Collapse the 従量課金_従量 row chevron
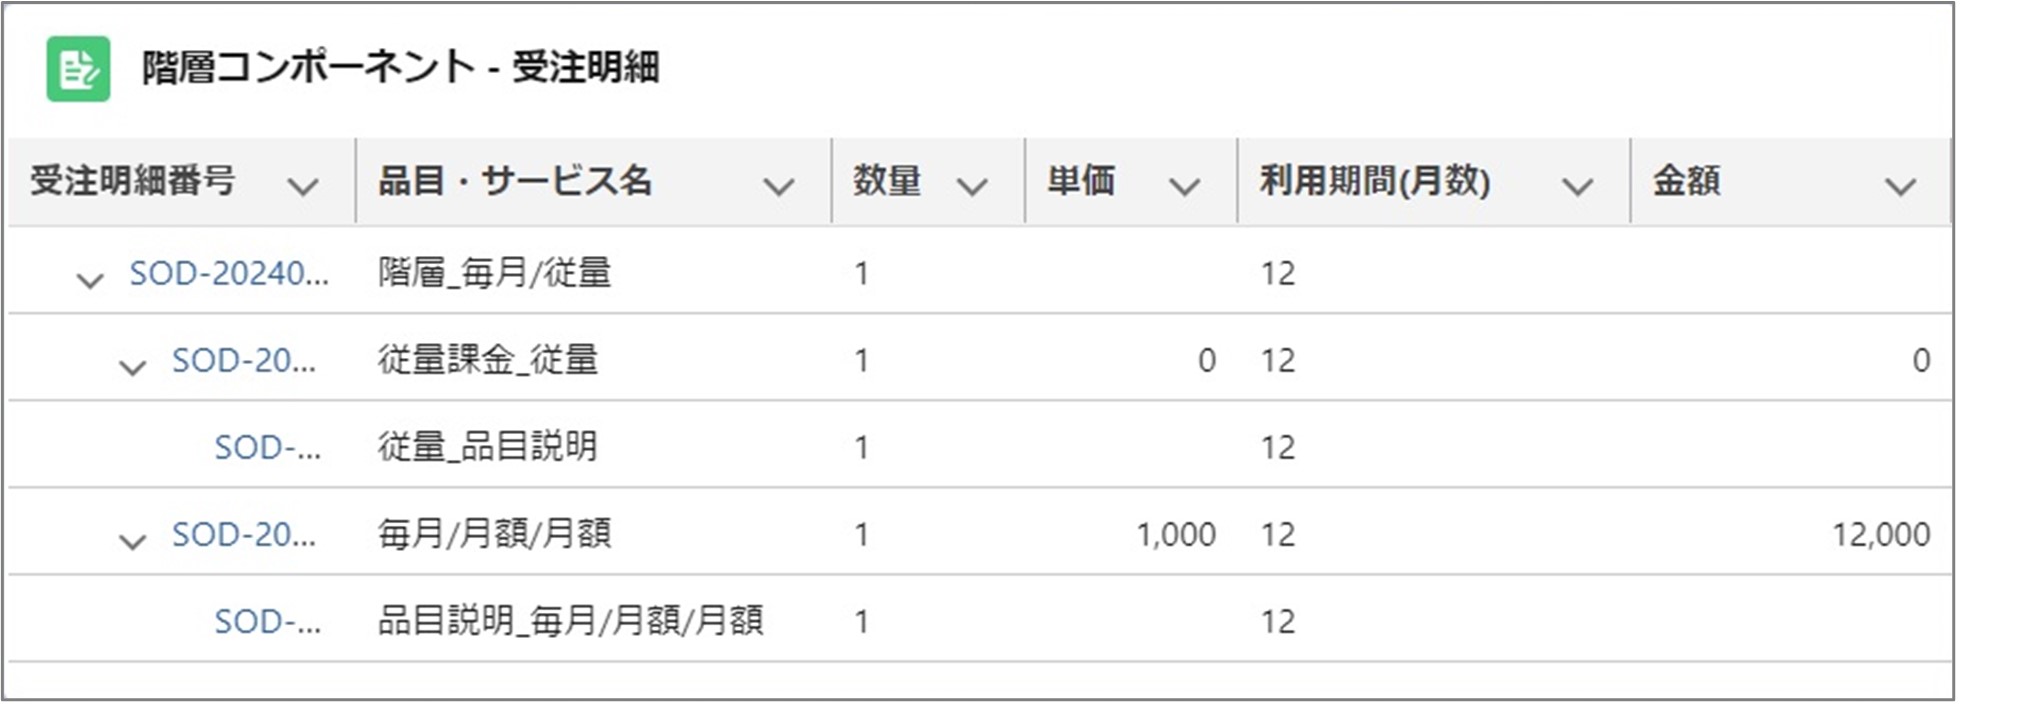The height and width of the screenshot is (707, 2027). pos(132,367)
